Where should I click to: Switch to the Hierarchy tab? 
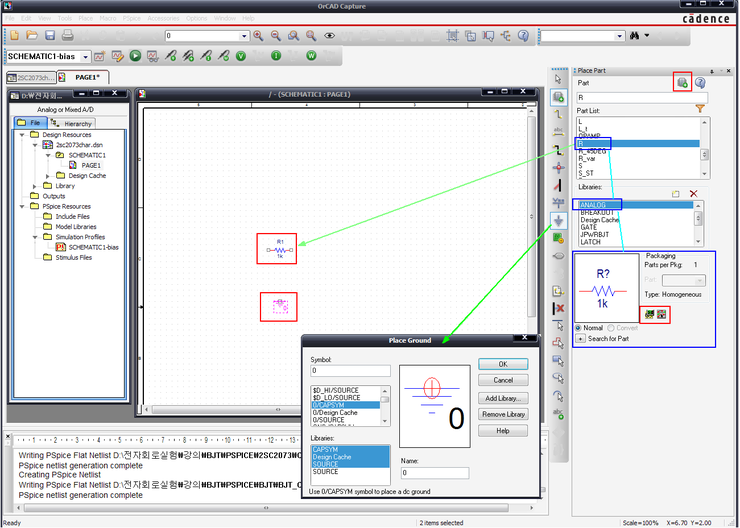pos(66,122)
